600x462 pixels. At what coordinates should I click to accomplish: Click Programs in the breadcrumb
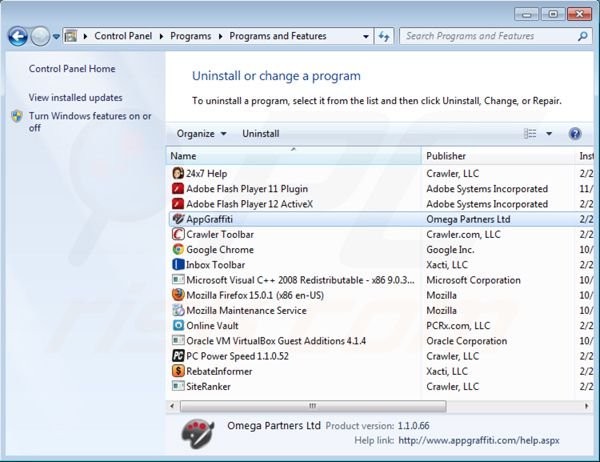191,36
